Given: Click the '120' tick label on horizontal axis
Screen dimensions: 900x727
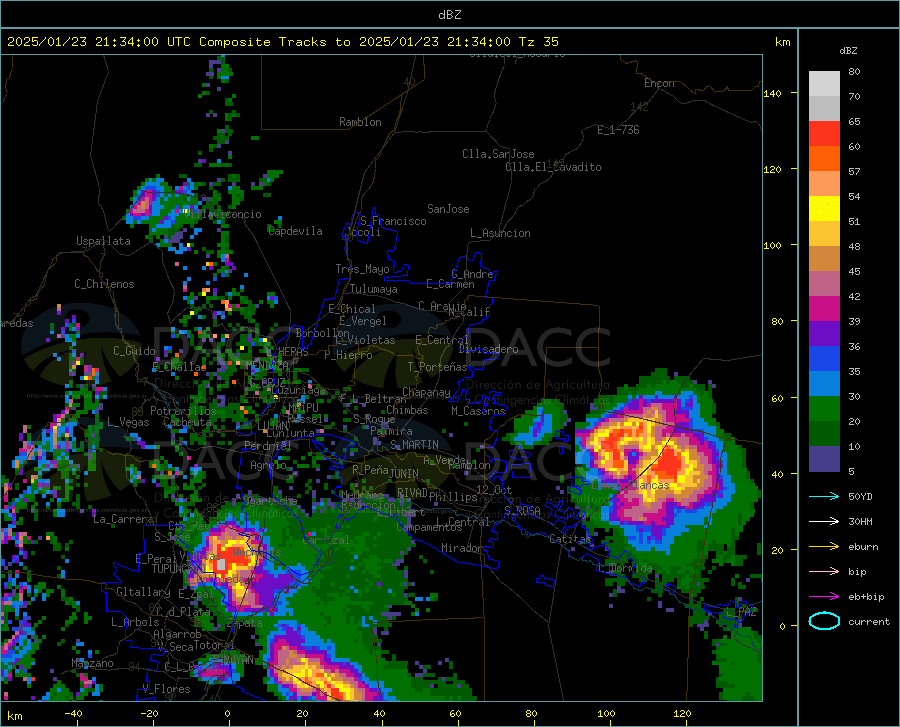Looking at the screenshot, I should (682, 714).
